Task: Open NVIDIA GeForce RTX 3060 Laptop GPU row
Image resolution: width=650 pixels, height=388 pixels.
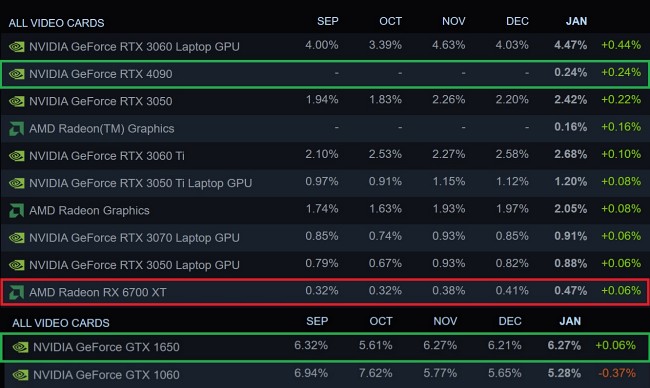Action: pos(325,46)
